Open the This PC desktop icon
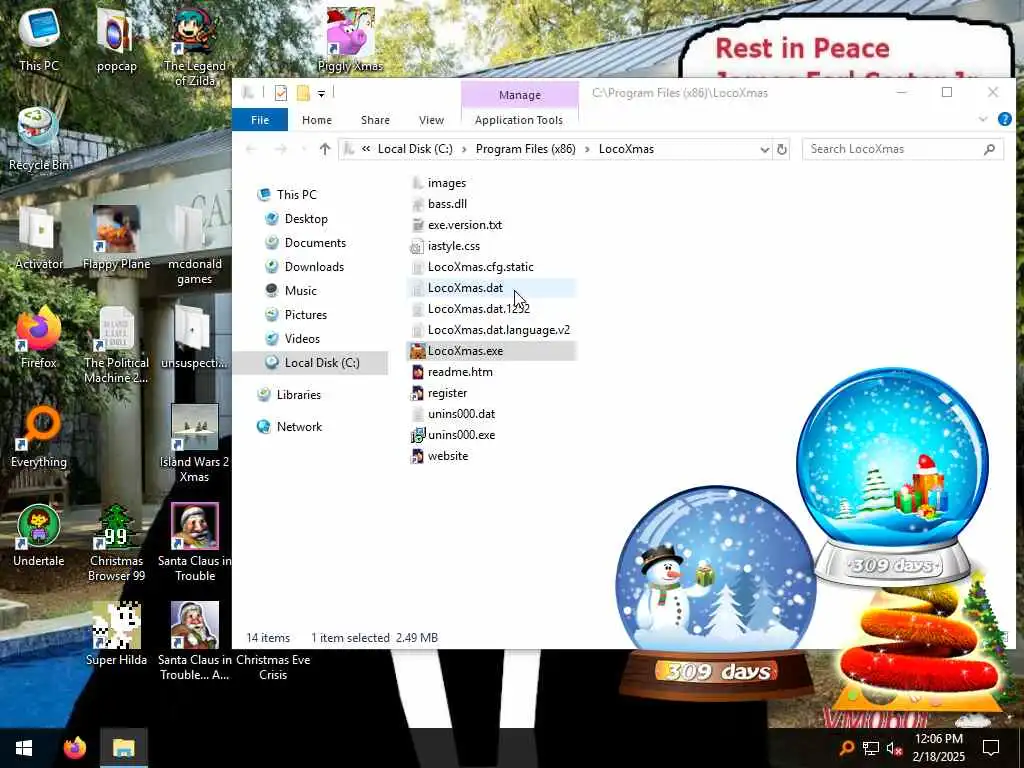The height and width of the screenshot is (768, 1024). pos(39,39)
